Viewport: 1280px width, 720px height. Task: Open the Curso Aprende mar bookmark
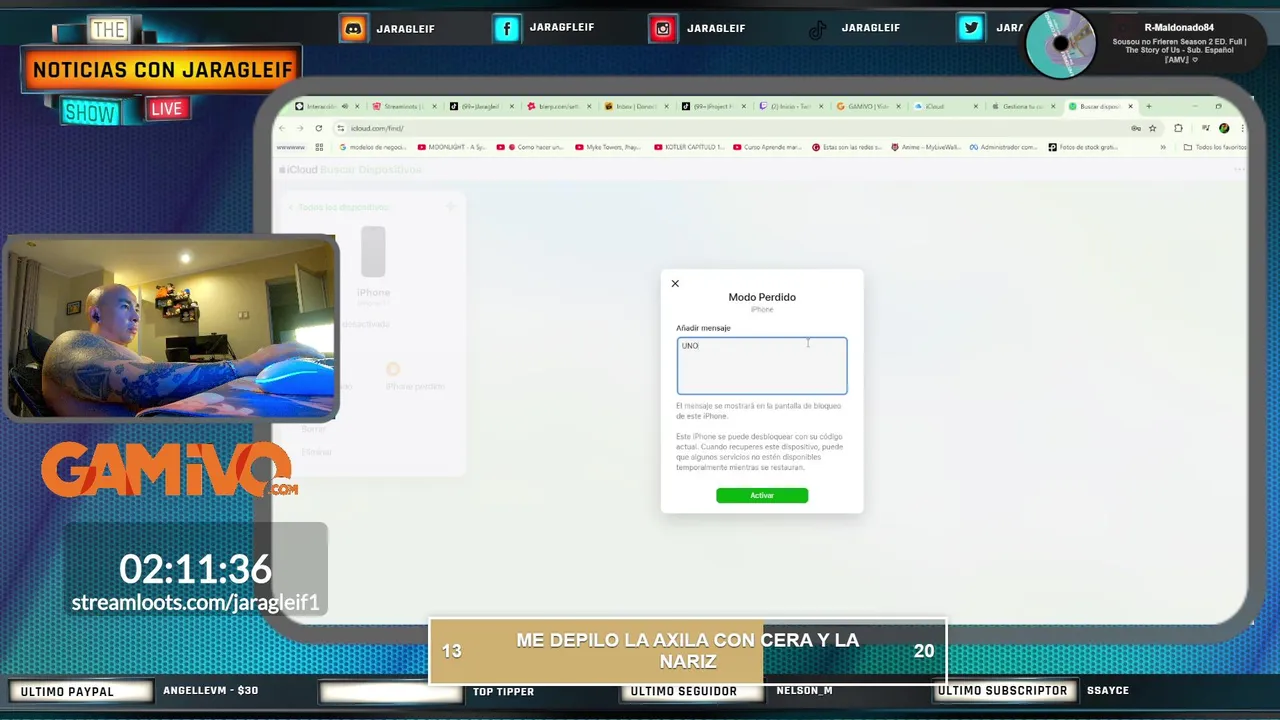point(767,147)
